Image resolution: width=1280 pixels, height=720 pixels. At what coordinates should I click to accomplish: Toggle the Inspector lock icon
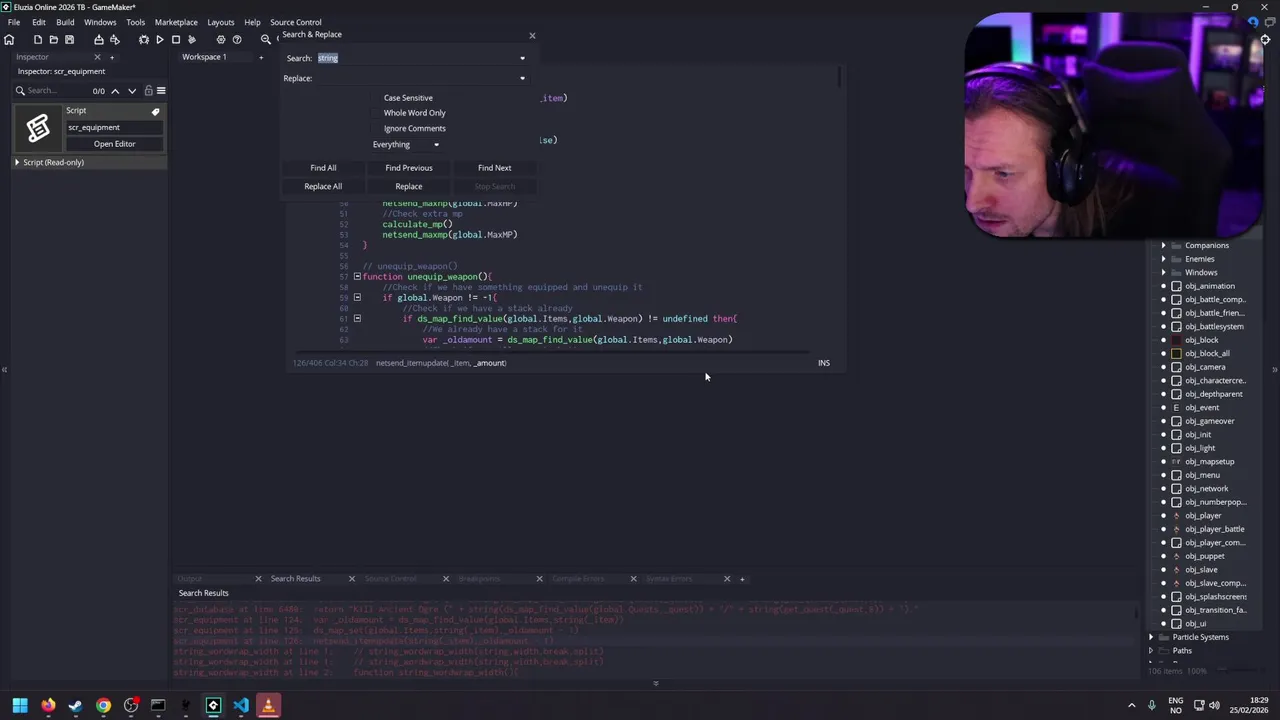(x=148, y=90)
